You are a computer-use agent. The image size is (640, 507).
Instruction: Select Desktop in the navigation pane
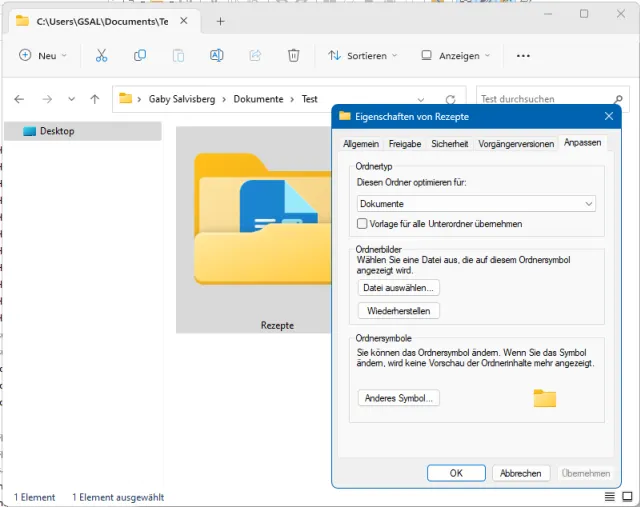click(57, 131)
